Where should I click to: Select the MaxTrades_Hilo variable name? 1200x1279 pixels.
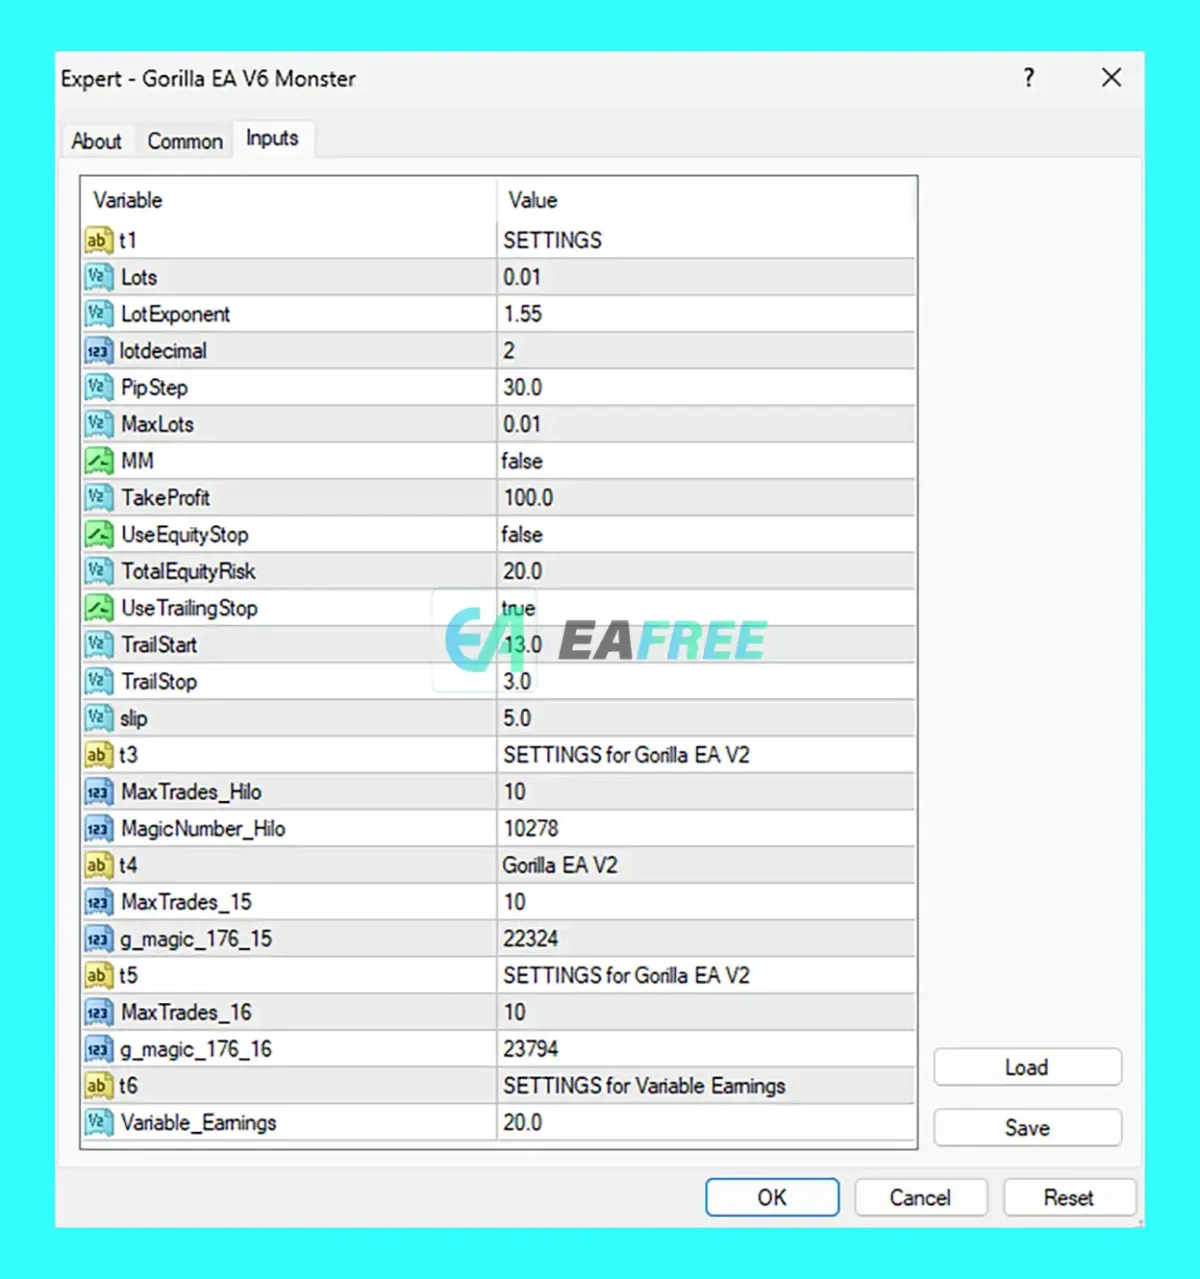(191, 792)
